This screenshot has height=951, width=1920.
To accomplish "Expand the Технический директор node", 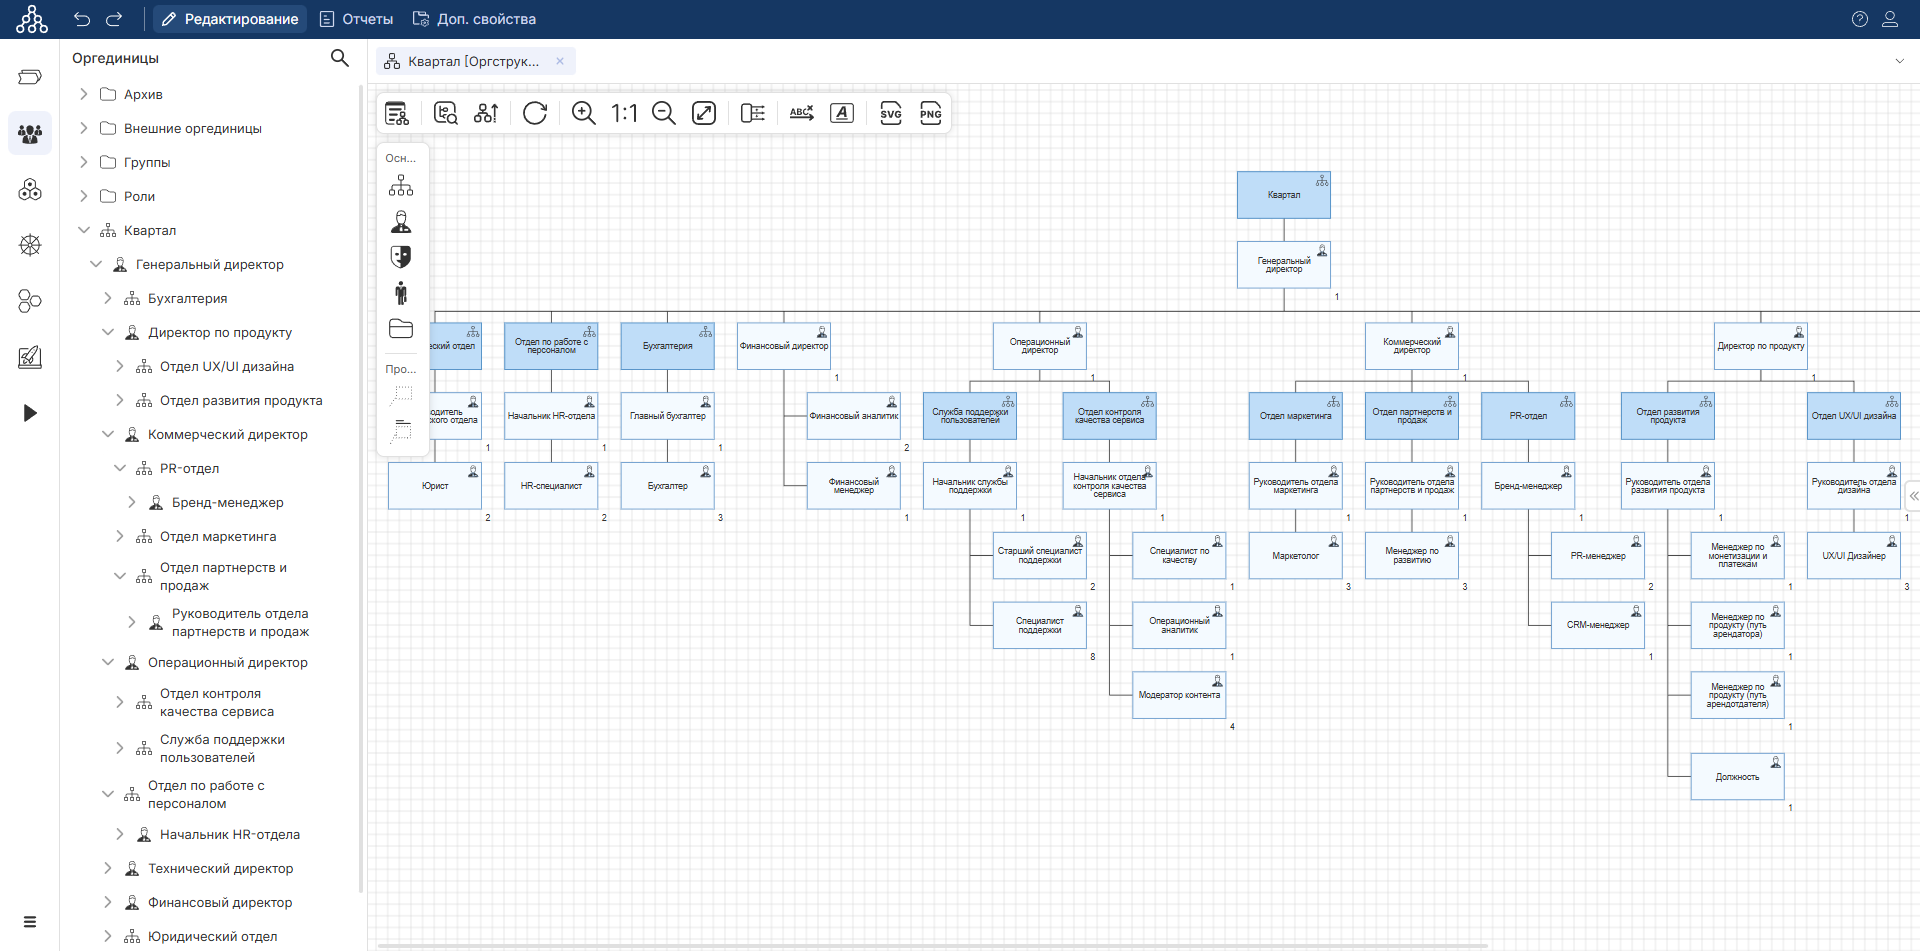I will (x=108, y=868).
